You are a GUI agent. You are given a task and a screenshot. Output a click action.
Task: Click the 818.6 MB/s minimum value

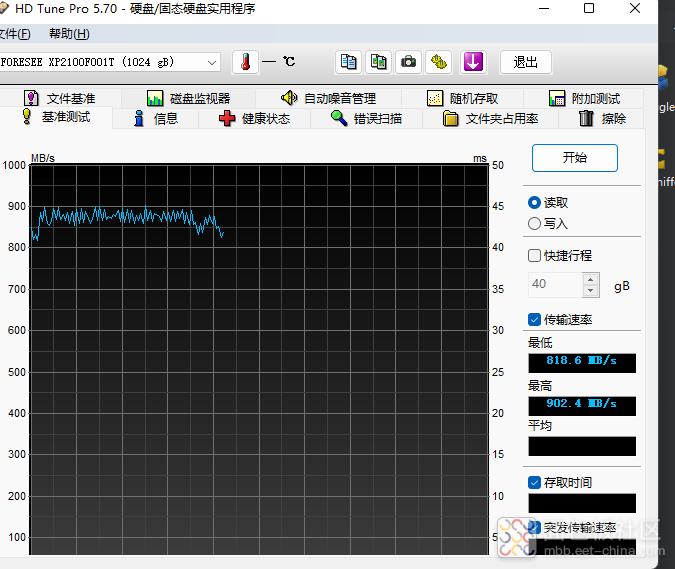(582, 363)
